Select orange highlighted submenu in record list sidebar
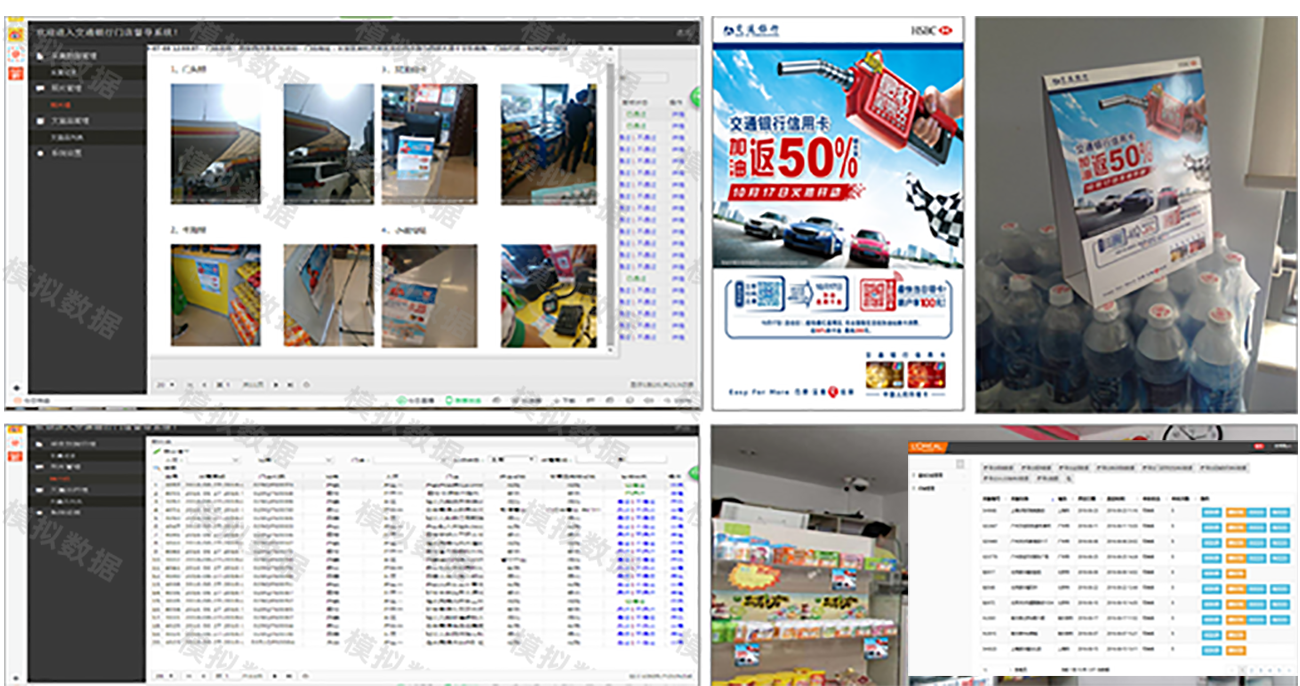The width and height of the screenshot is (1300, 686). pos(60,479)
